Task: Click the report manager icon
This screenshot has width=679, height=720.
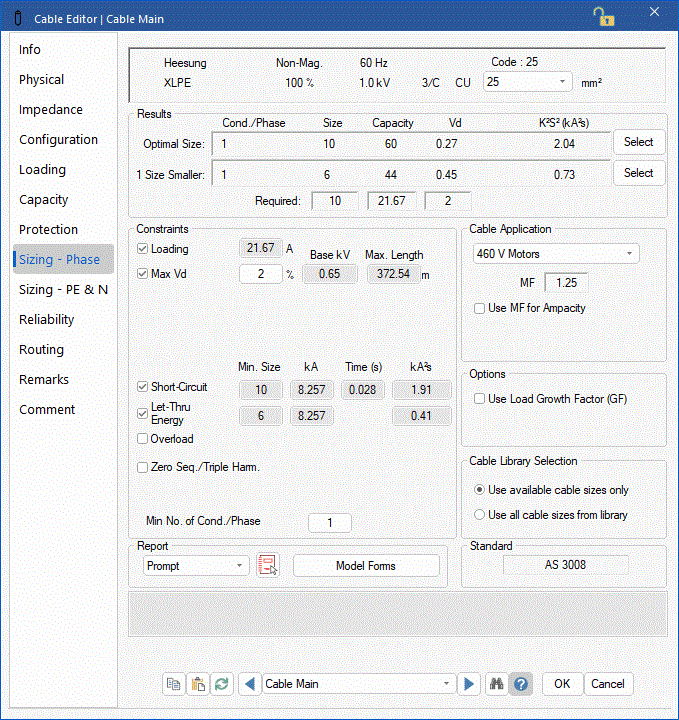Action: pyautogui.click(x=267, y=566)
